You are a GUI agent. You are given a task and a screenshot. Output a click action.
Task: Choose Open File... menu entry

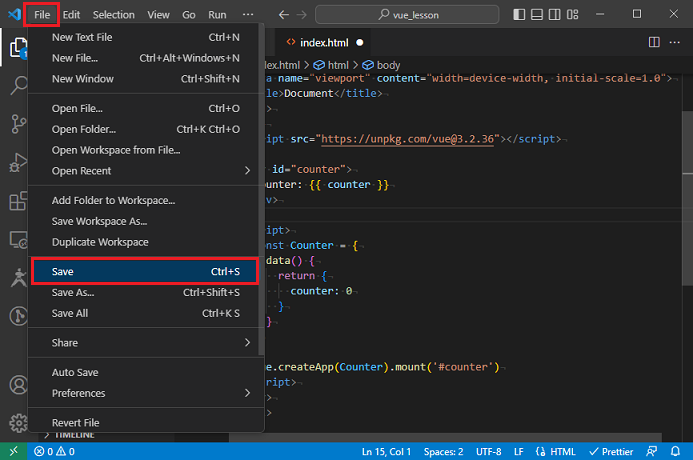[146, 108]
